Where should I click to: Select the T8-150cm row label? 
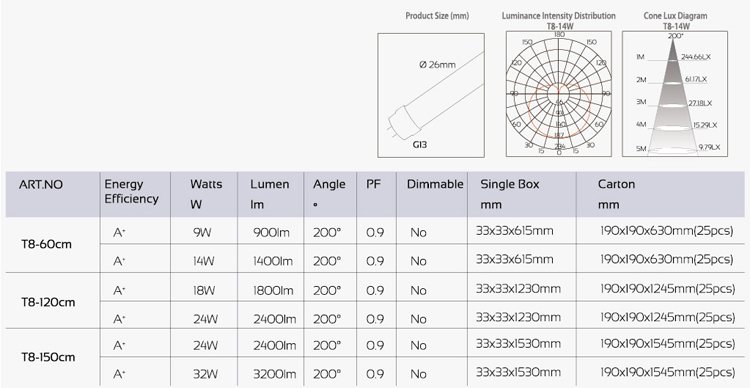click(x=48, y=357)
